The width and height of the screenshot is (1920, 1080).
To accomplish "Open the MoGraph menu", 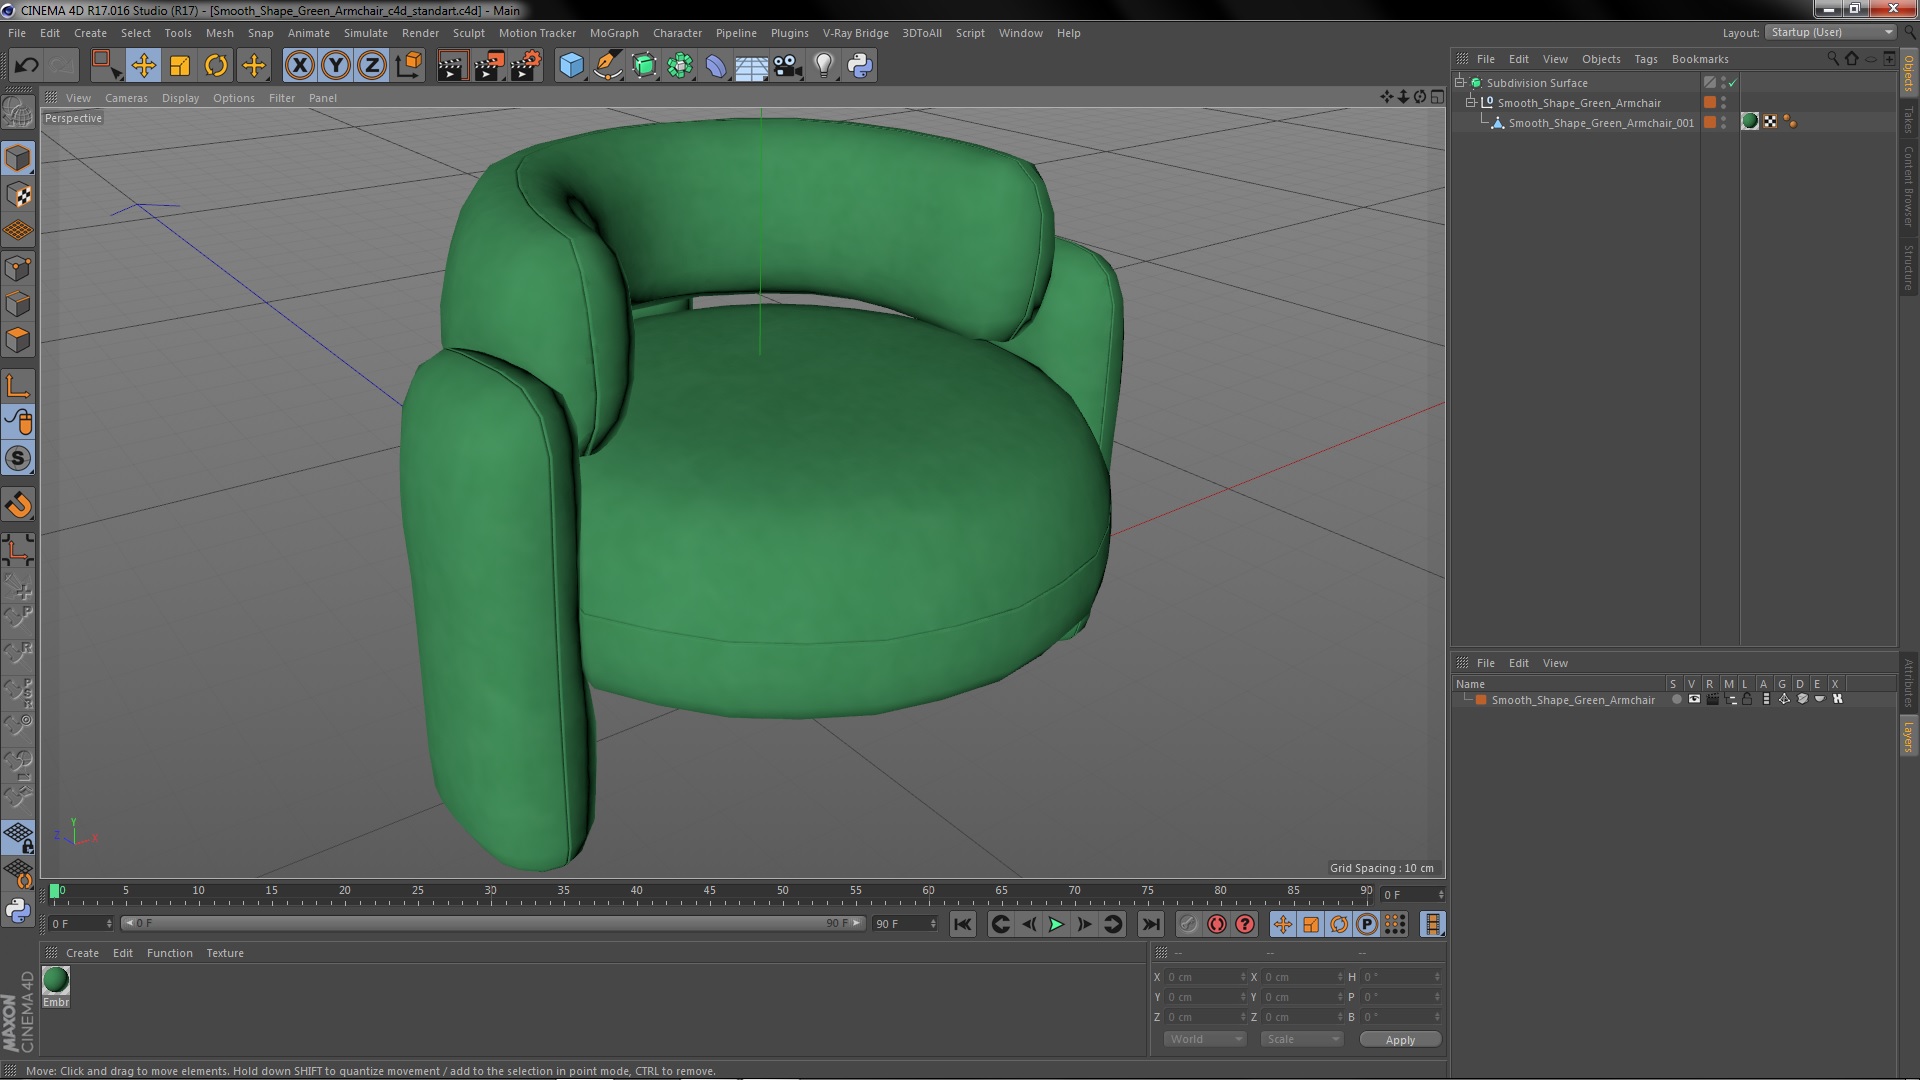I will click(x=613, y=33).
